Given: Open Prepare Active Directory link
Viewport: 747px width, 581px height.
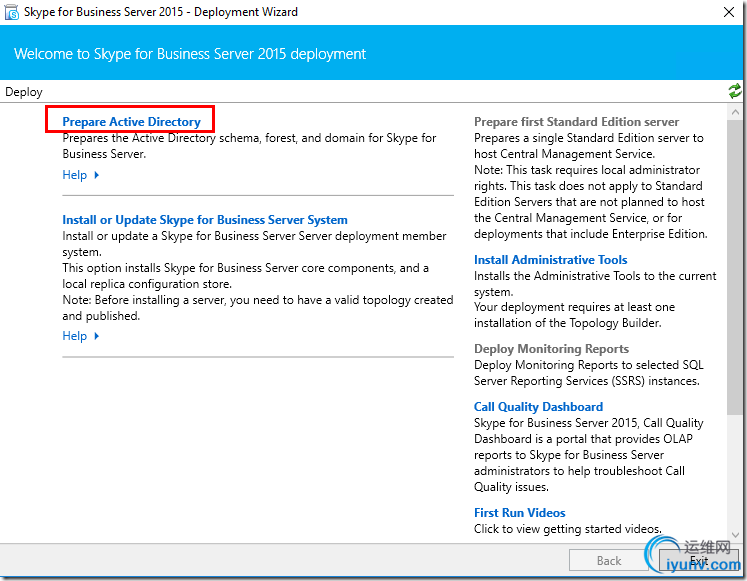Looking at the screenshot, I should 131,121.
